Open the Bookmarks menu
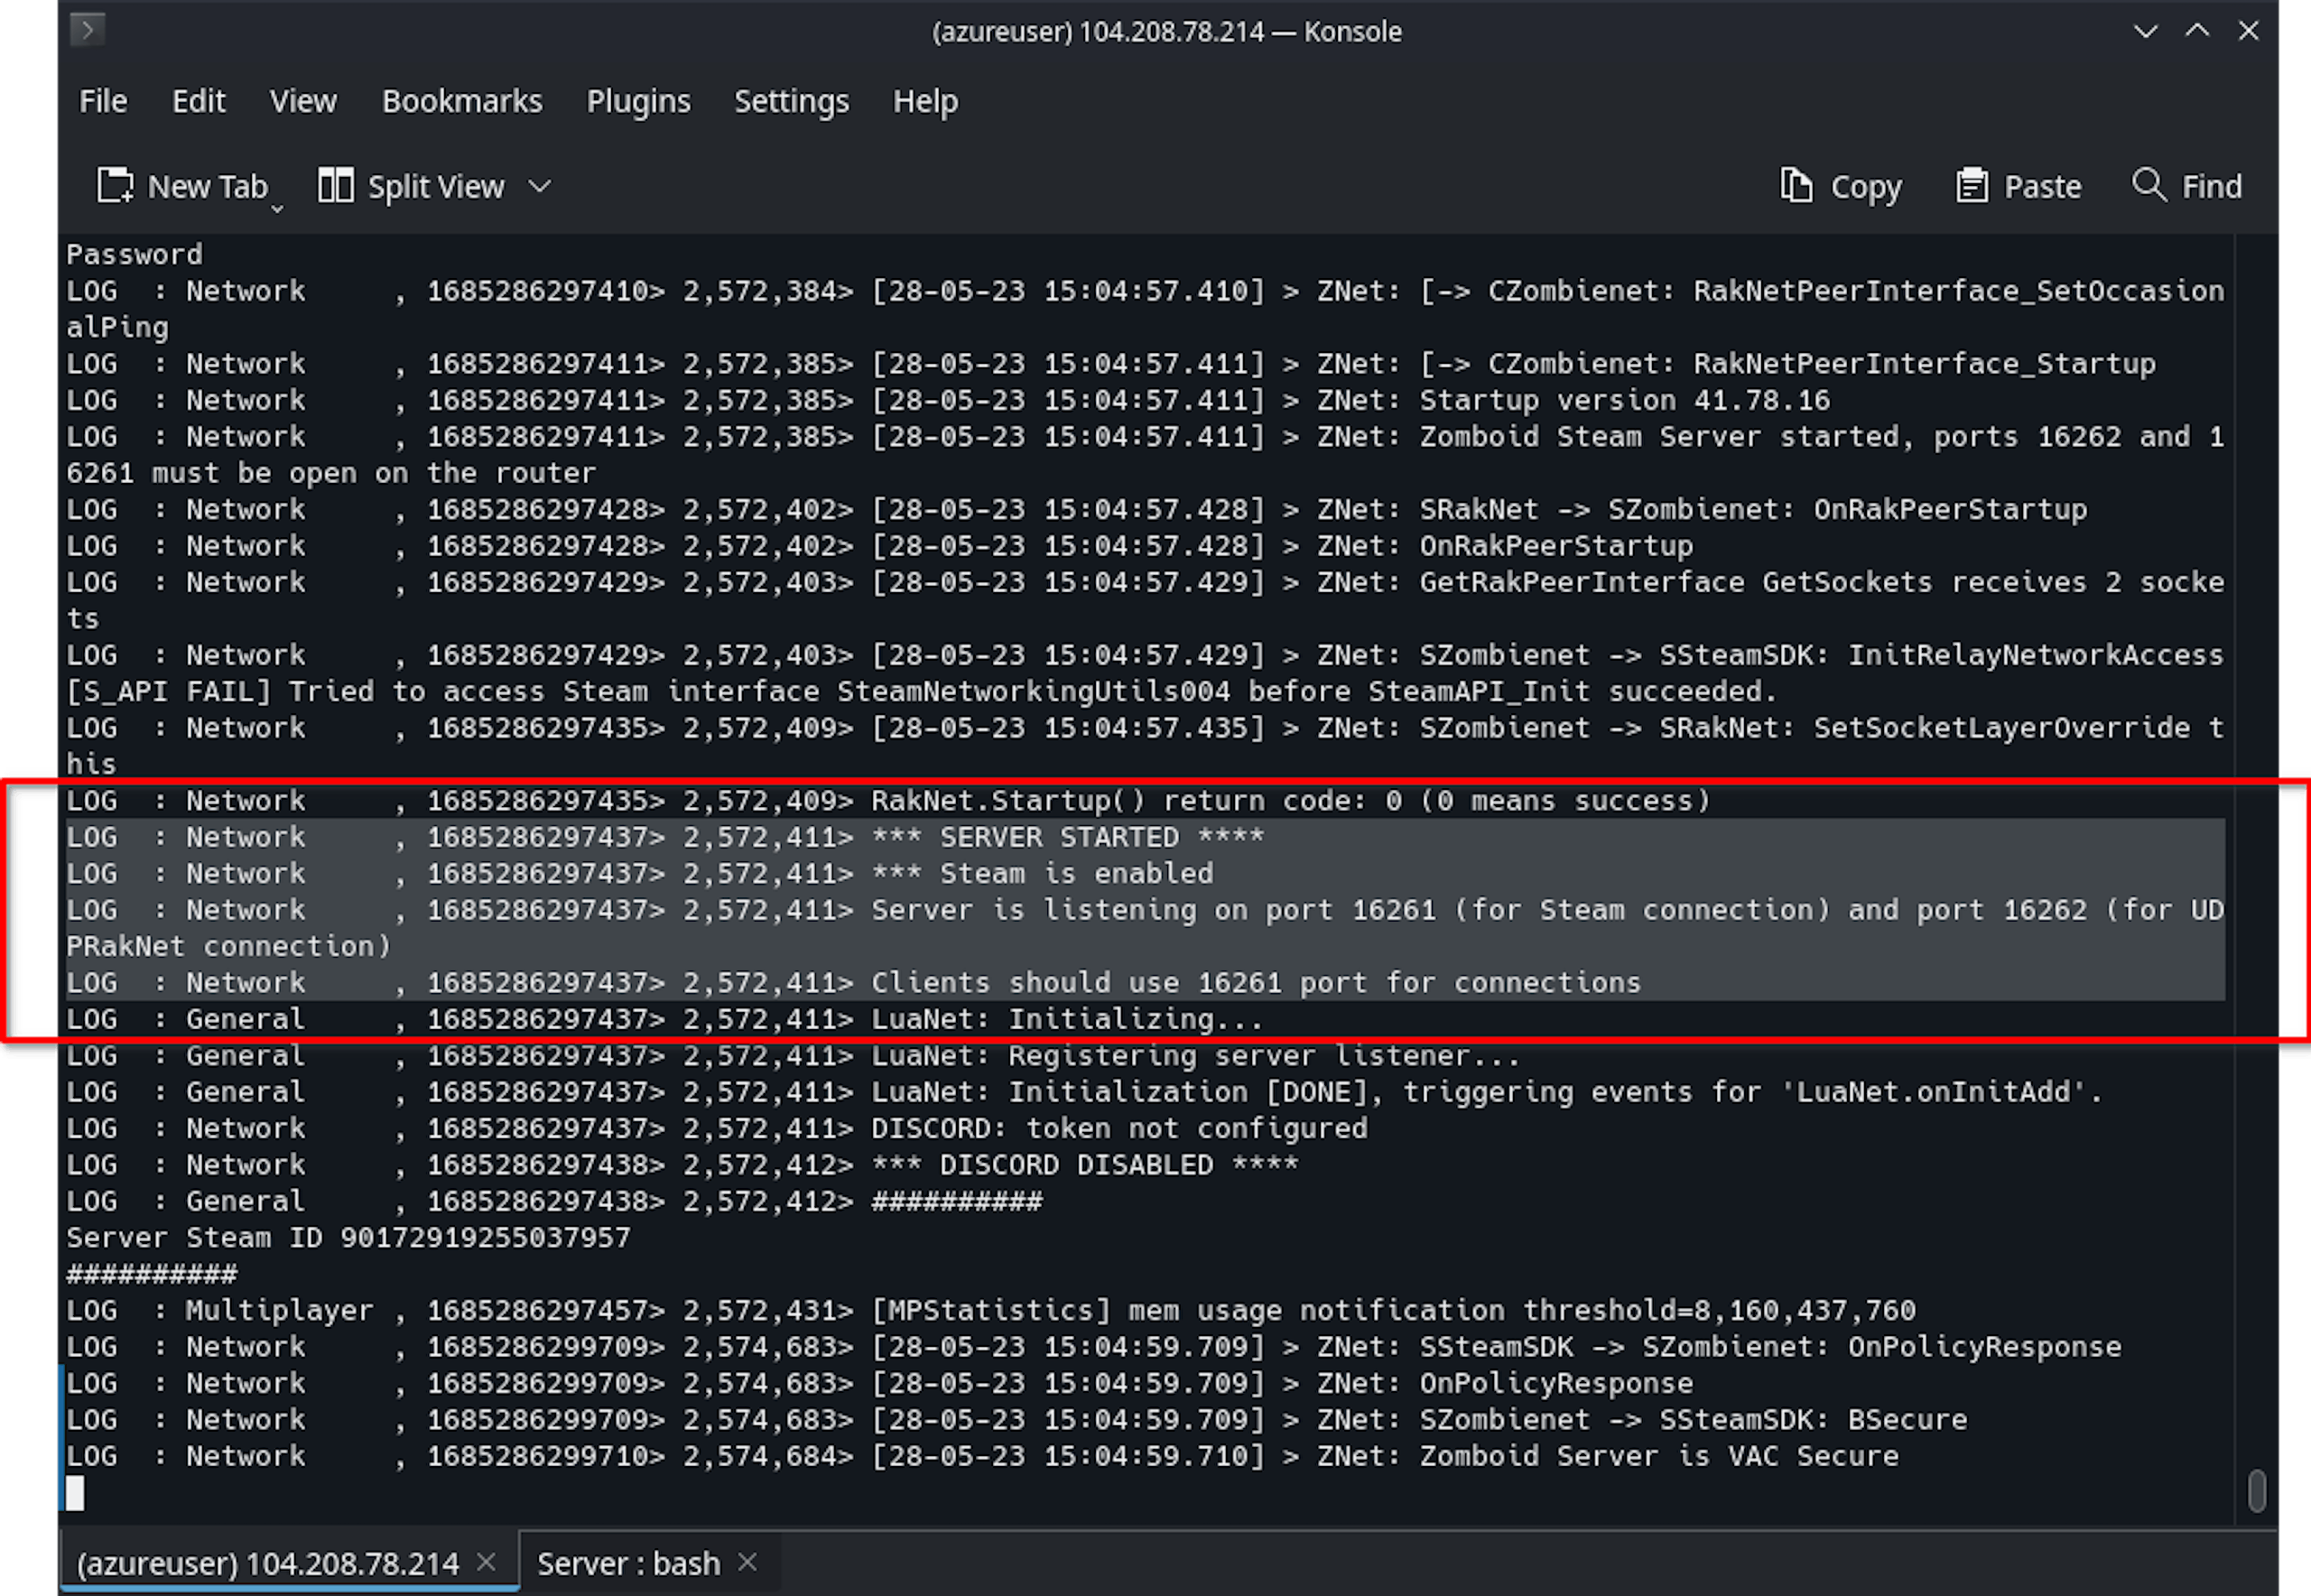 tap(462, 101)
